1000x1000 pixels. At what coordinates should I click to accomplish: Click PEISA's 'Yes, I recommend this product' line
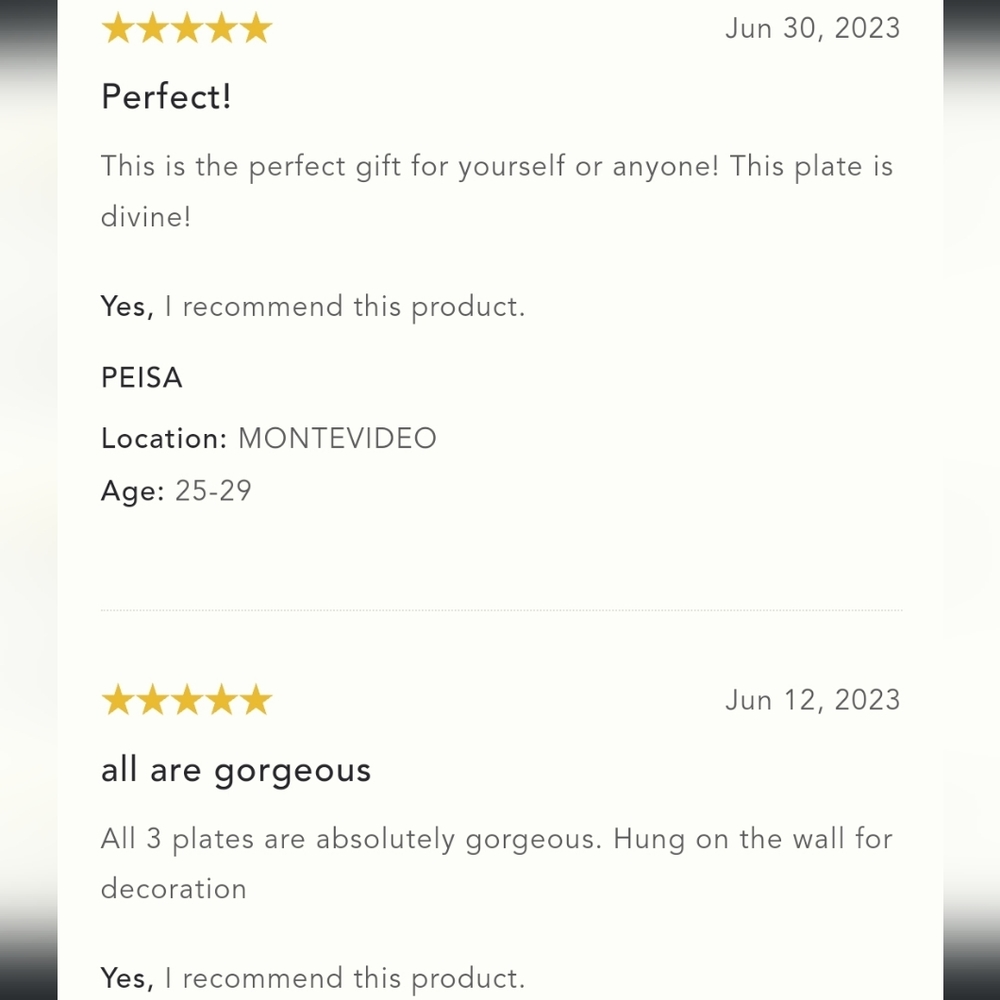click(x=312, y=307)
